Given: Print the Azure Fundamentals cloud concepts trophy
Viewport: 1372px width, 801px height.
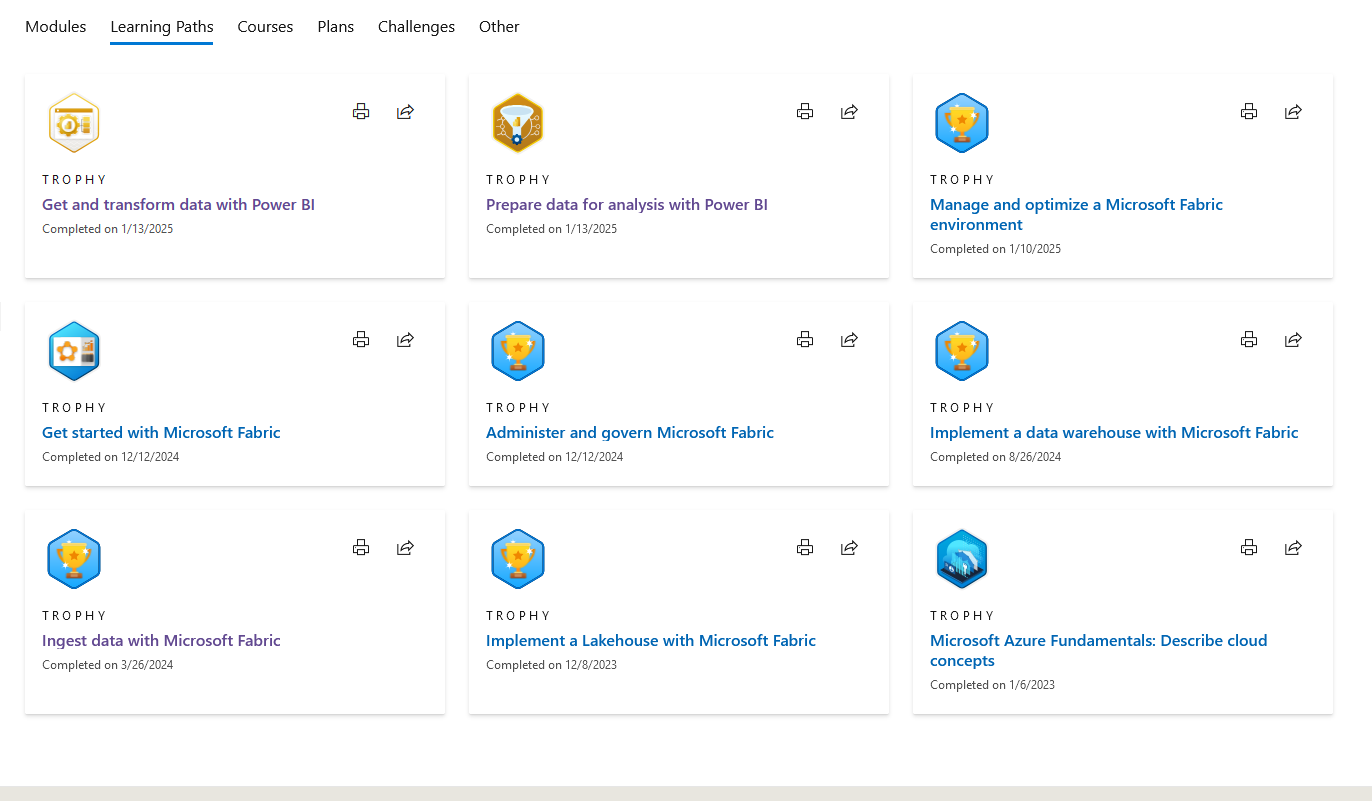Looking at the screenshot, I should tap(1249, 548).
